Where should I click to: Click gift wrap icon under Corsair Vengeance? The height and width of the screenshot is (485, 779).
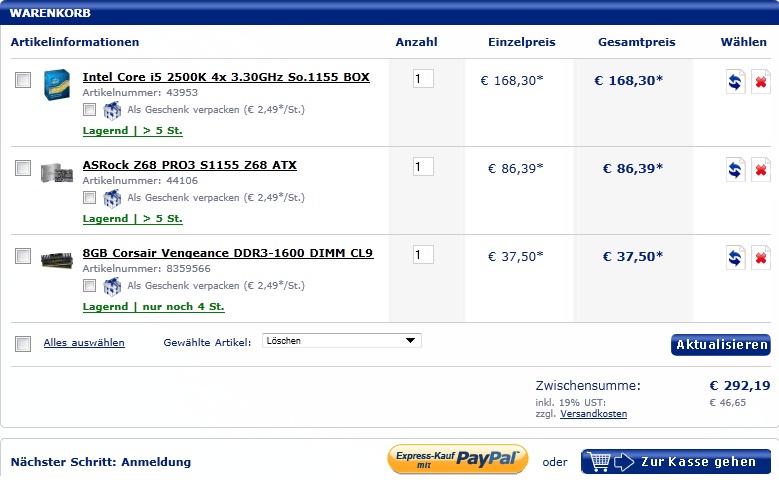point(112,286)
